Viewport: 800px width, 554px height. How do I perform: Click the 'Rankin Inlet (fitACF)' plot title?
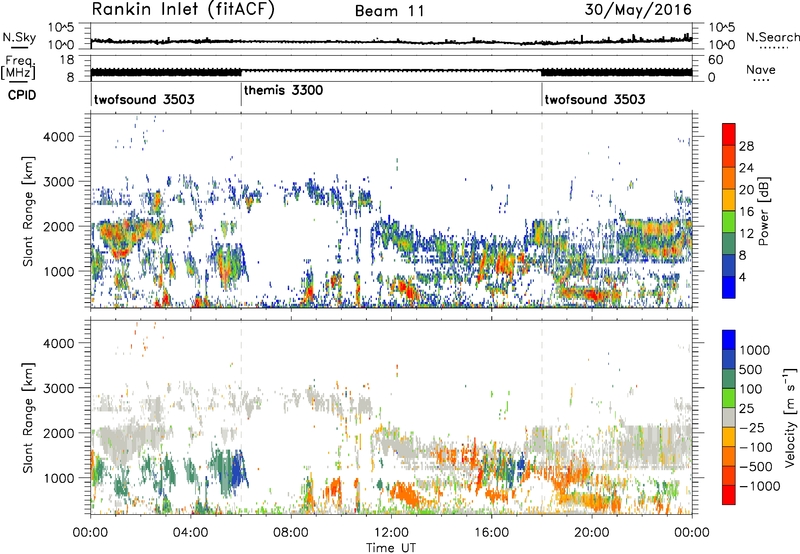[183, 10]
